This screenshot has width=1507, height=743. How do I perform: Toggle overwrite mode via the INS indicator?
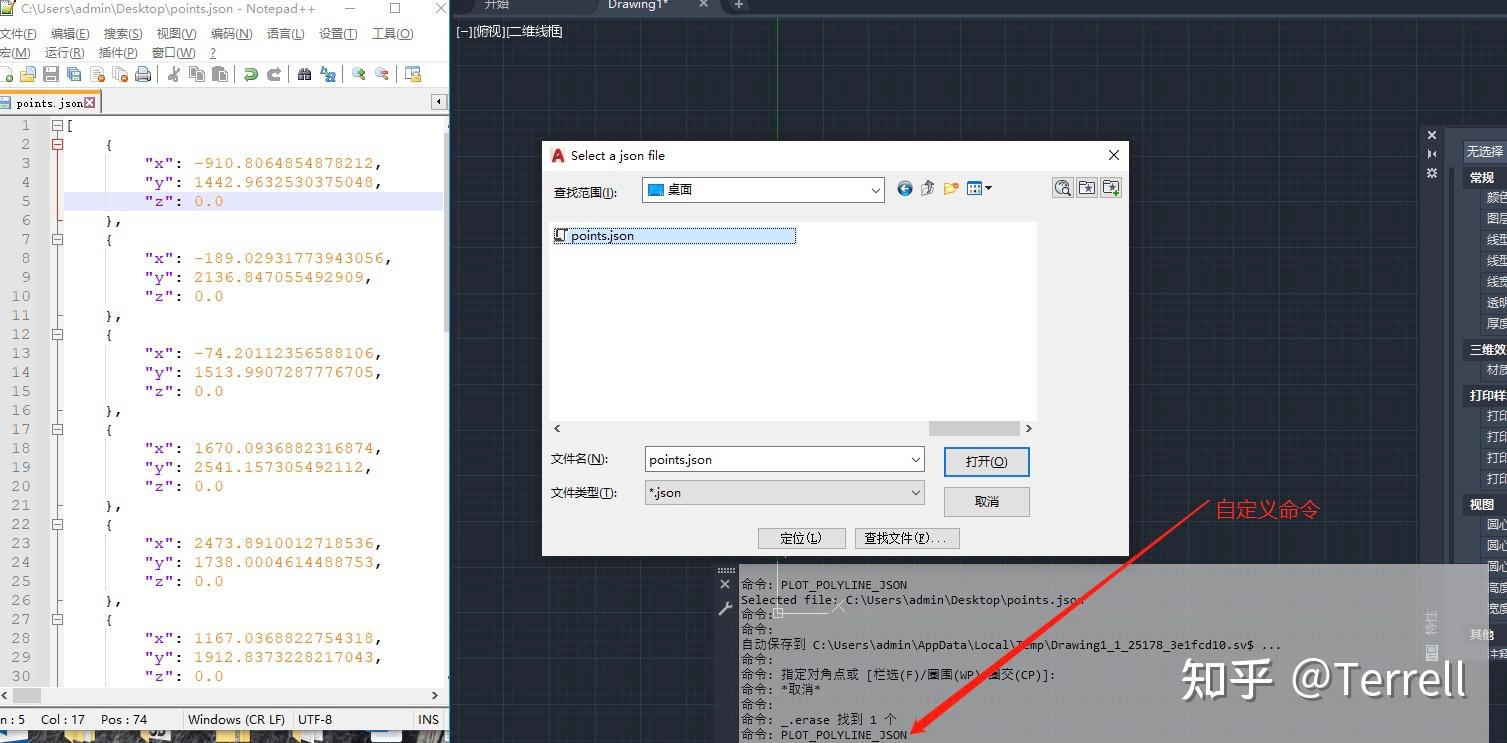tap(428, 719)
